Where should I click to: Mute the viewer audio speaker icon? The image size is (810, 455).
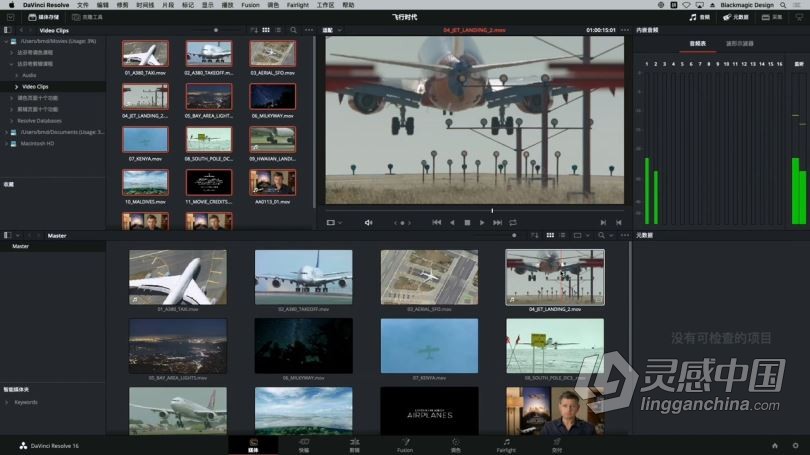368,223
